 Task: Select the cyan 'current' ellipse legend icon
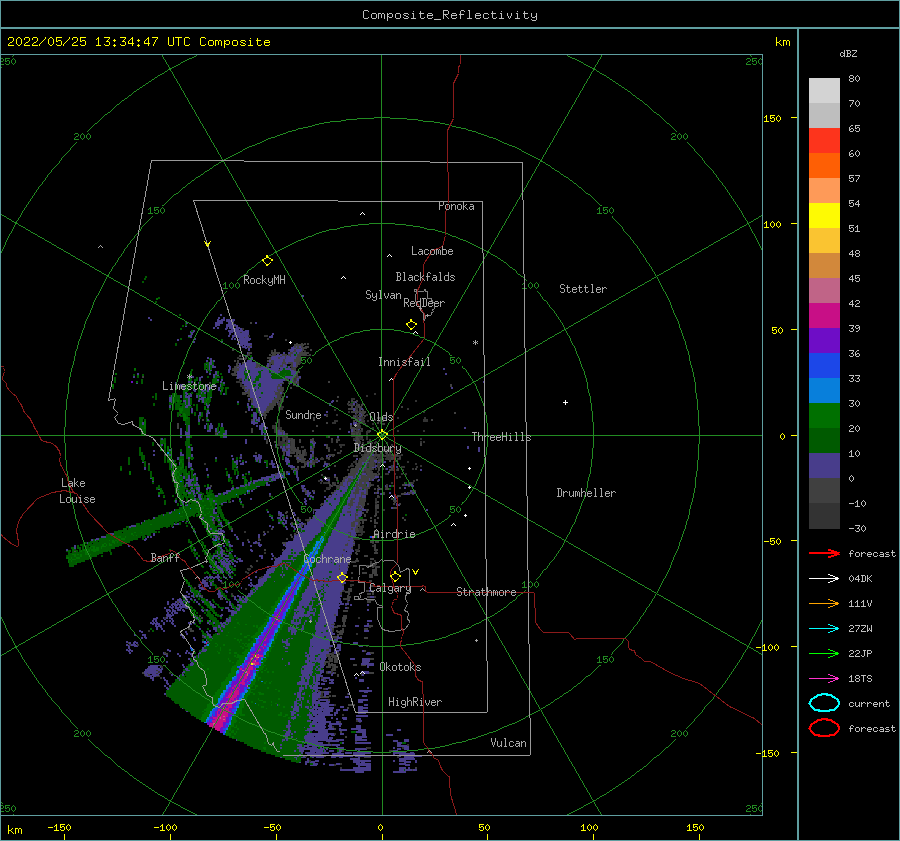(x=824, y=703)
